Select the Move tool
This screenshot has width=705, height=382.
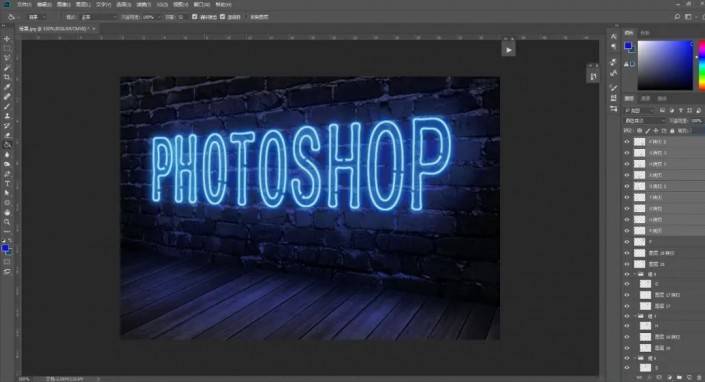pos(7,39)
